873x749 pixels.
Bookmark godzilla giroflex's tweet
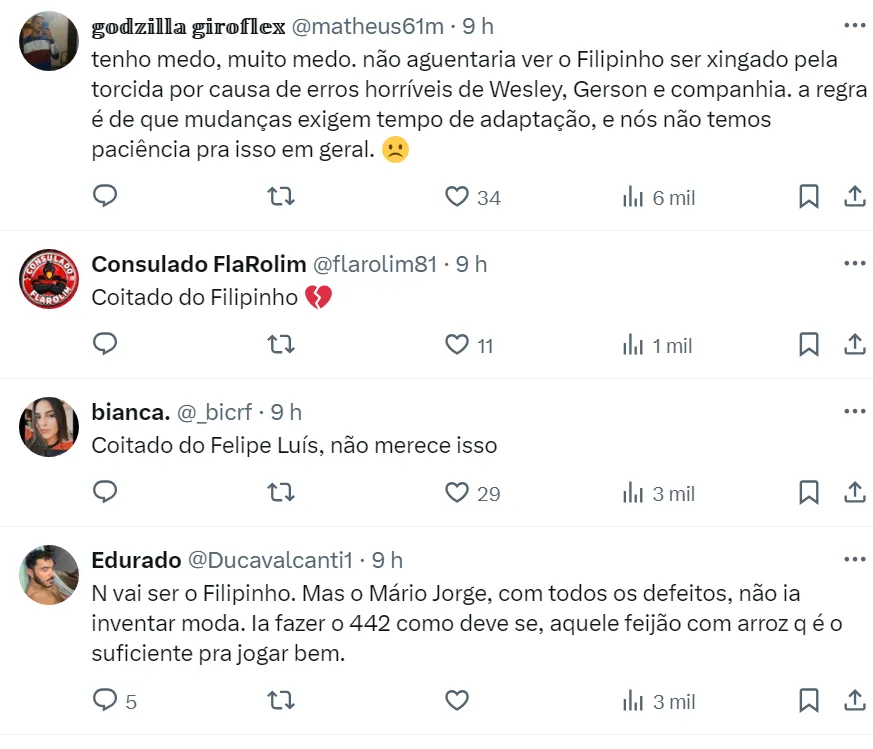pos(809,197)
